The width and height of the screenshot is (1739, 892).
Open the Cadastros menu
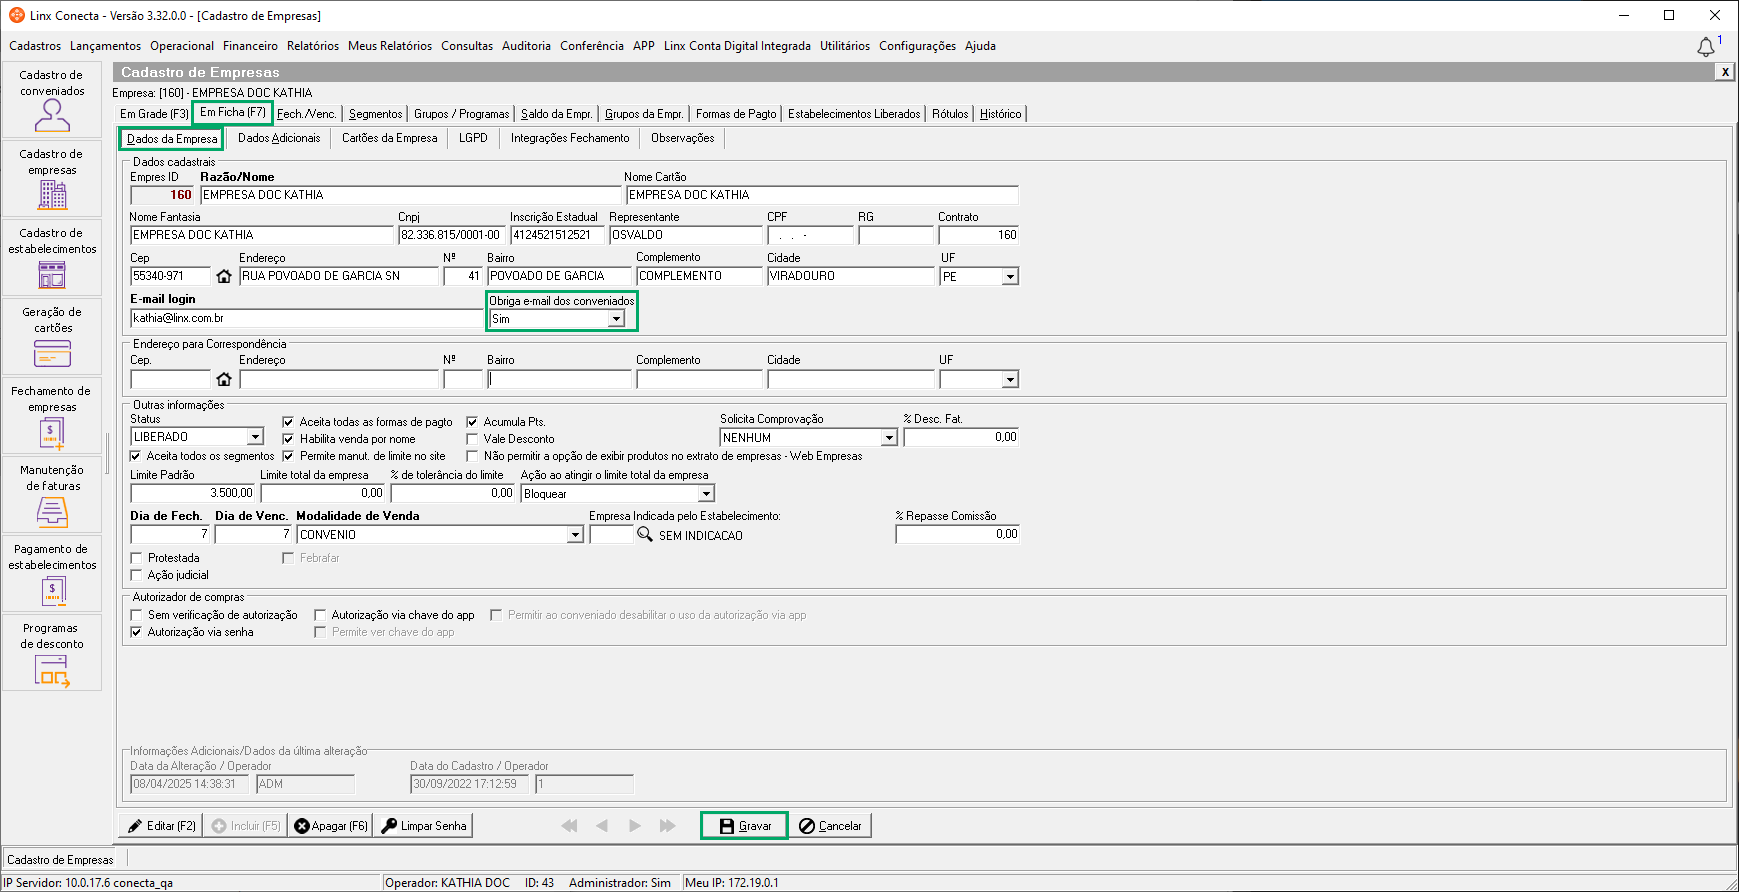pyautogui.click(x=35, y=46)
